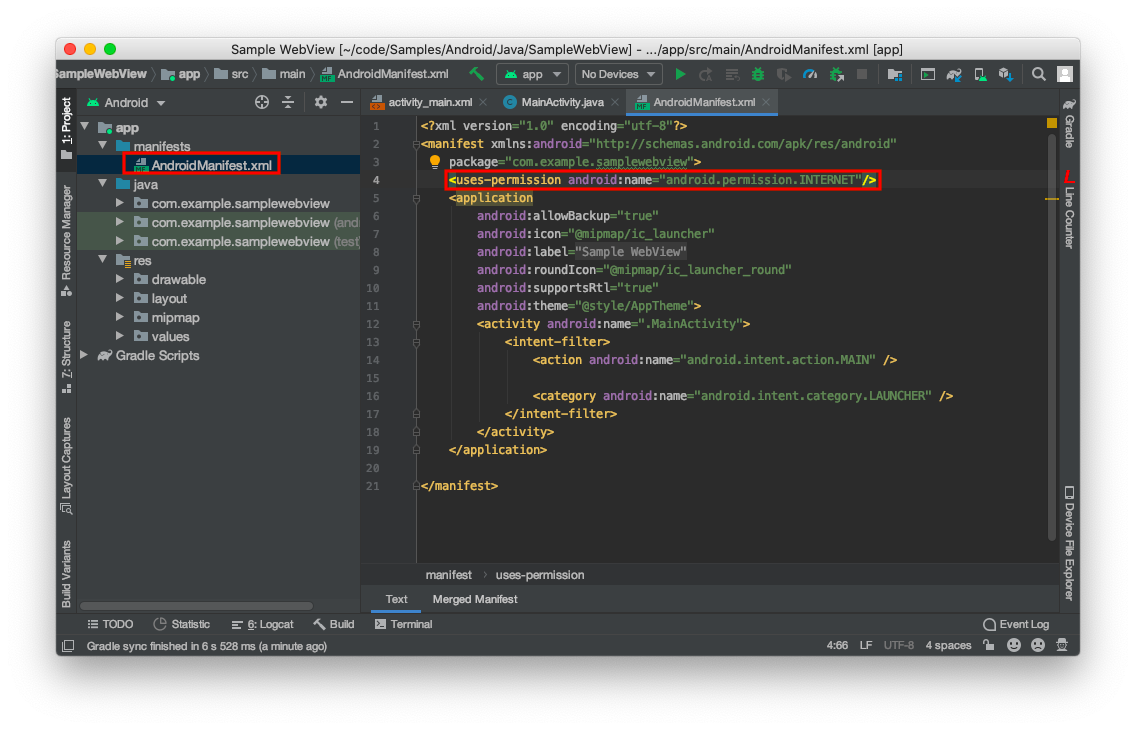Expand the layout folder

pos(120,298)
